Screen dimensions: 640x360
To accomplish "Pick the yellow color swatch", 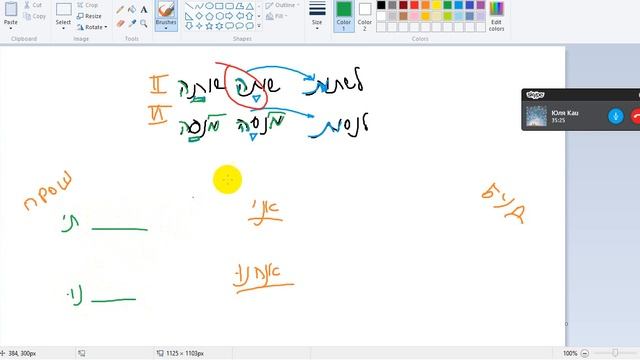I will coord(436,5).
